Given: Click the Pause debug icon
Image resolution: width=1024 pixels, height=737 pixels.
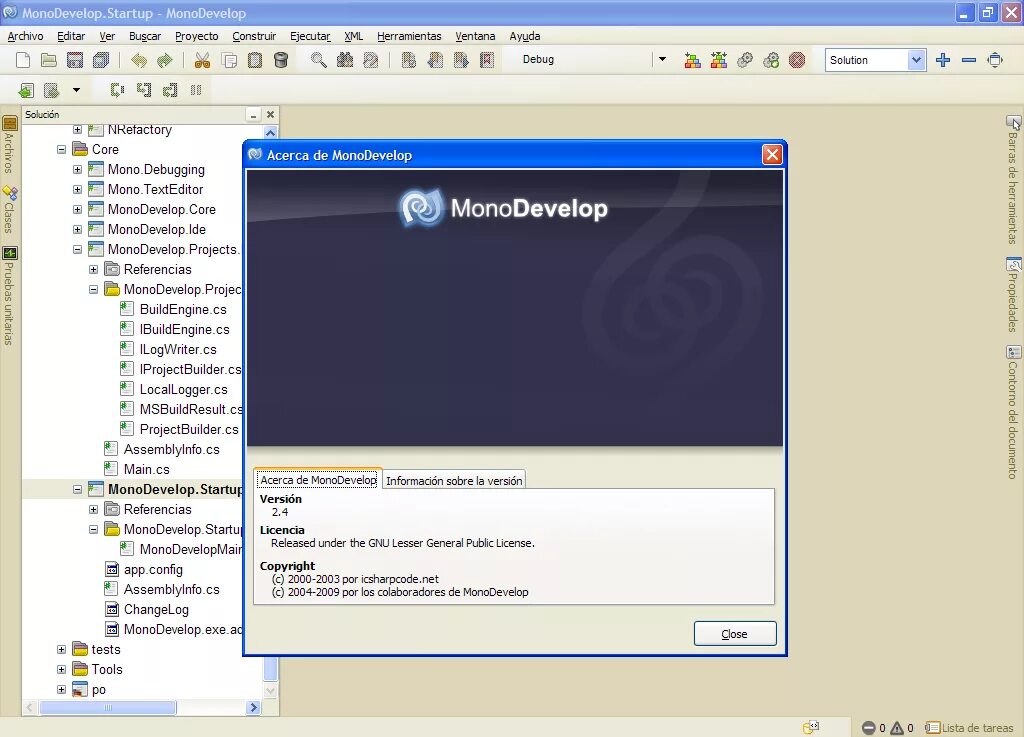Looking at the screenshot, I should point(196,90).
